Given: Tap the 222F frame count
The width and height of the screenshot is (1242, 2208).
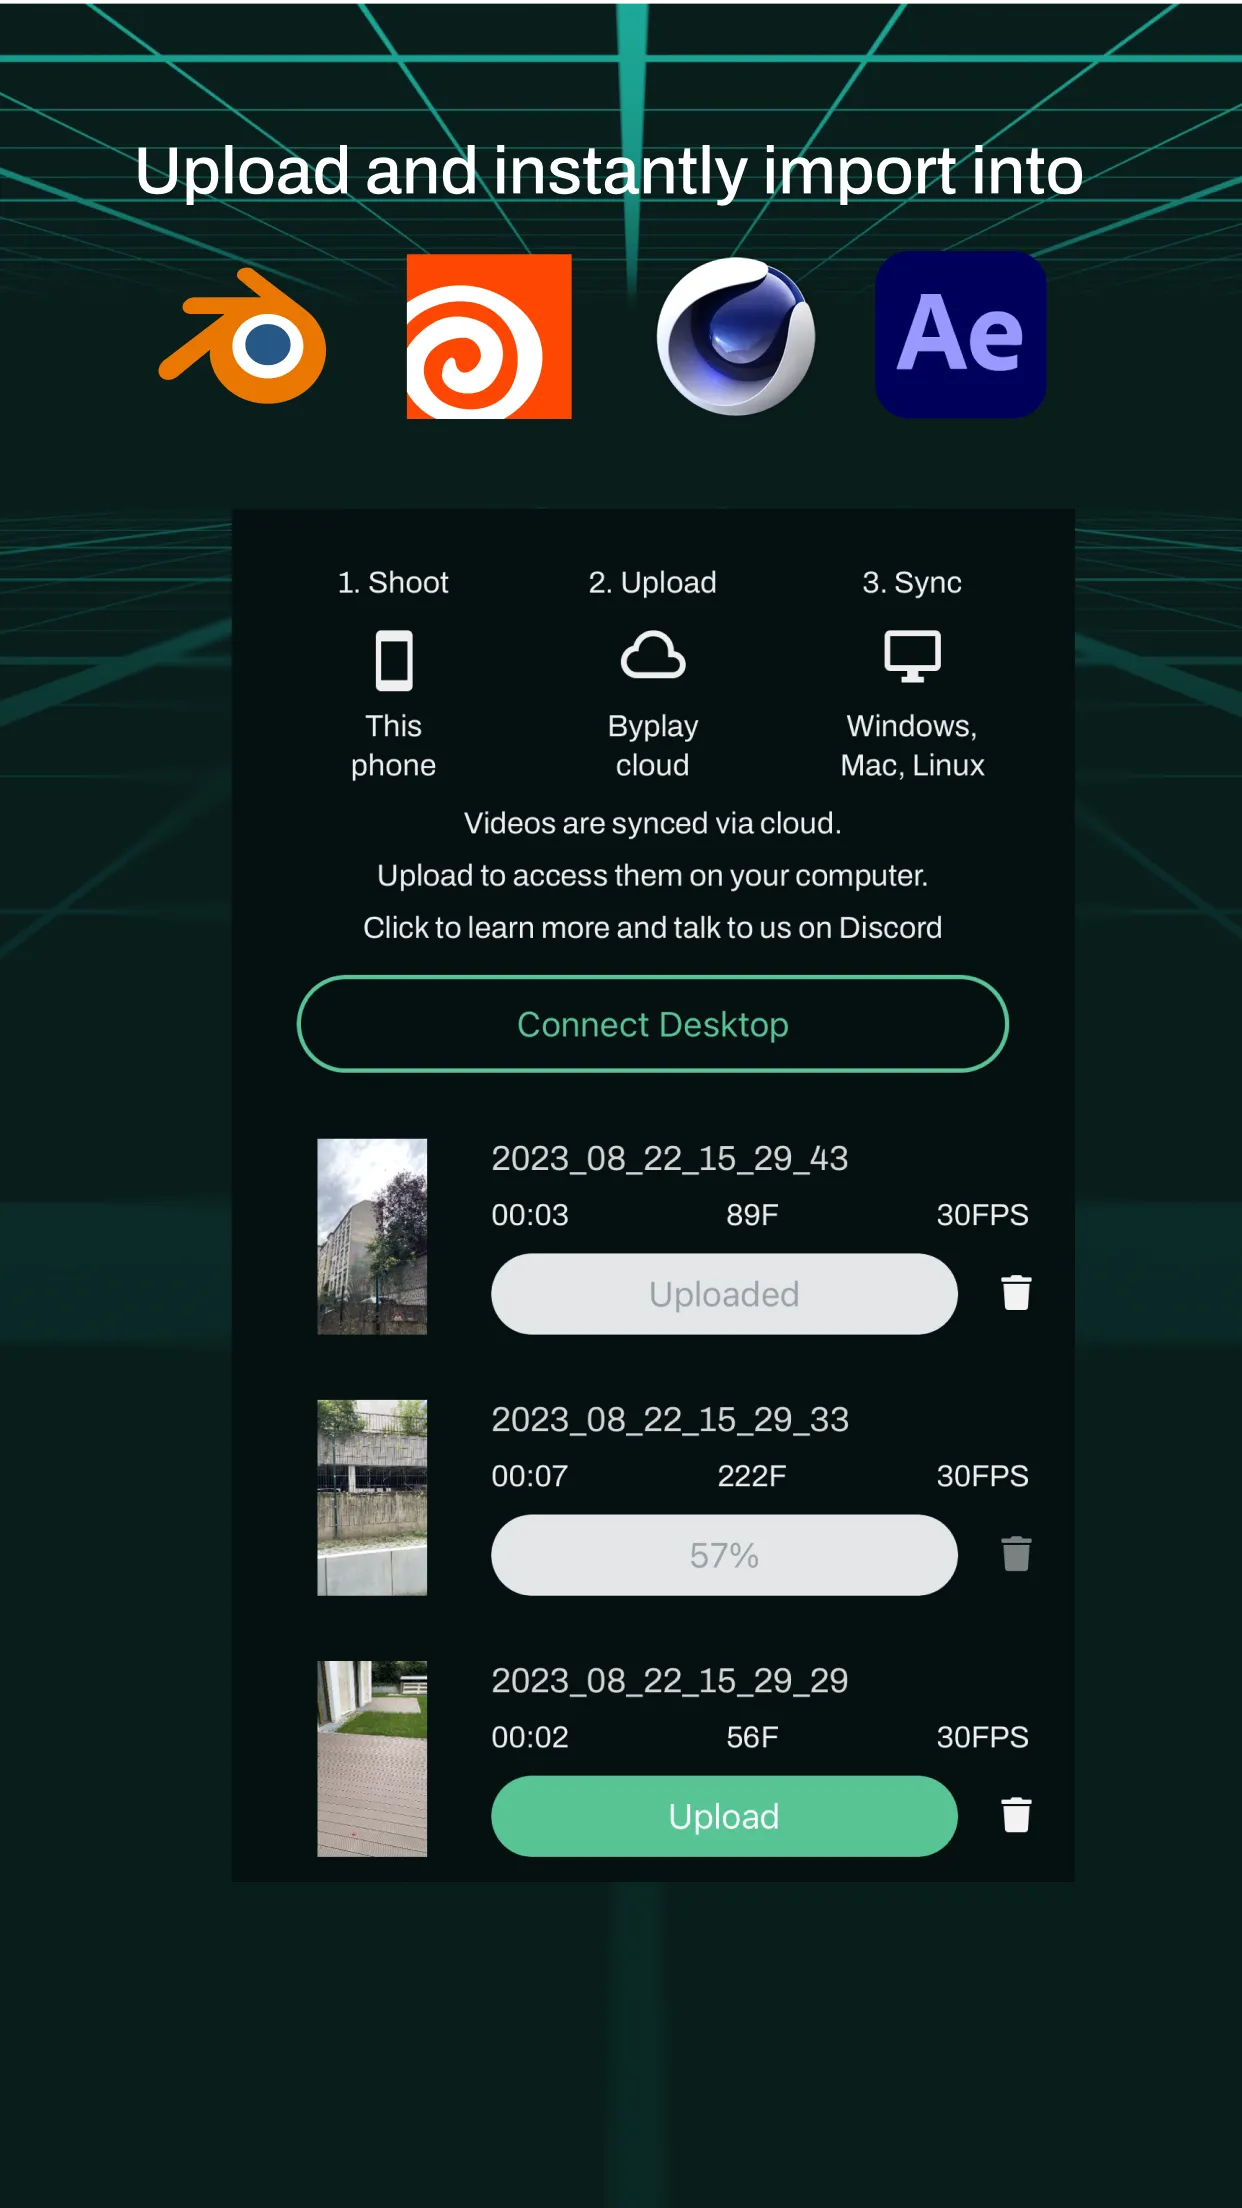Looking at the screenshot, I should point(752,1476).
